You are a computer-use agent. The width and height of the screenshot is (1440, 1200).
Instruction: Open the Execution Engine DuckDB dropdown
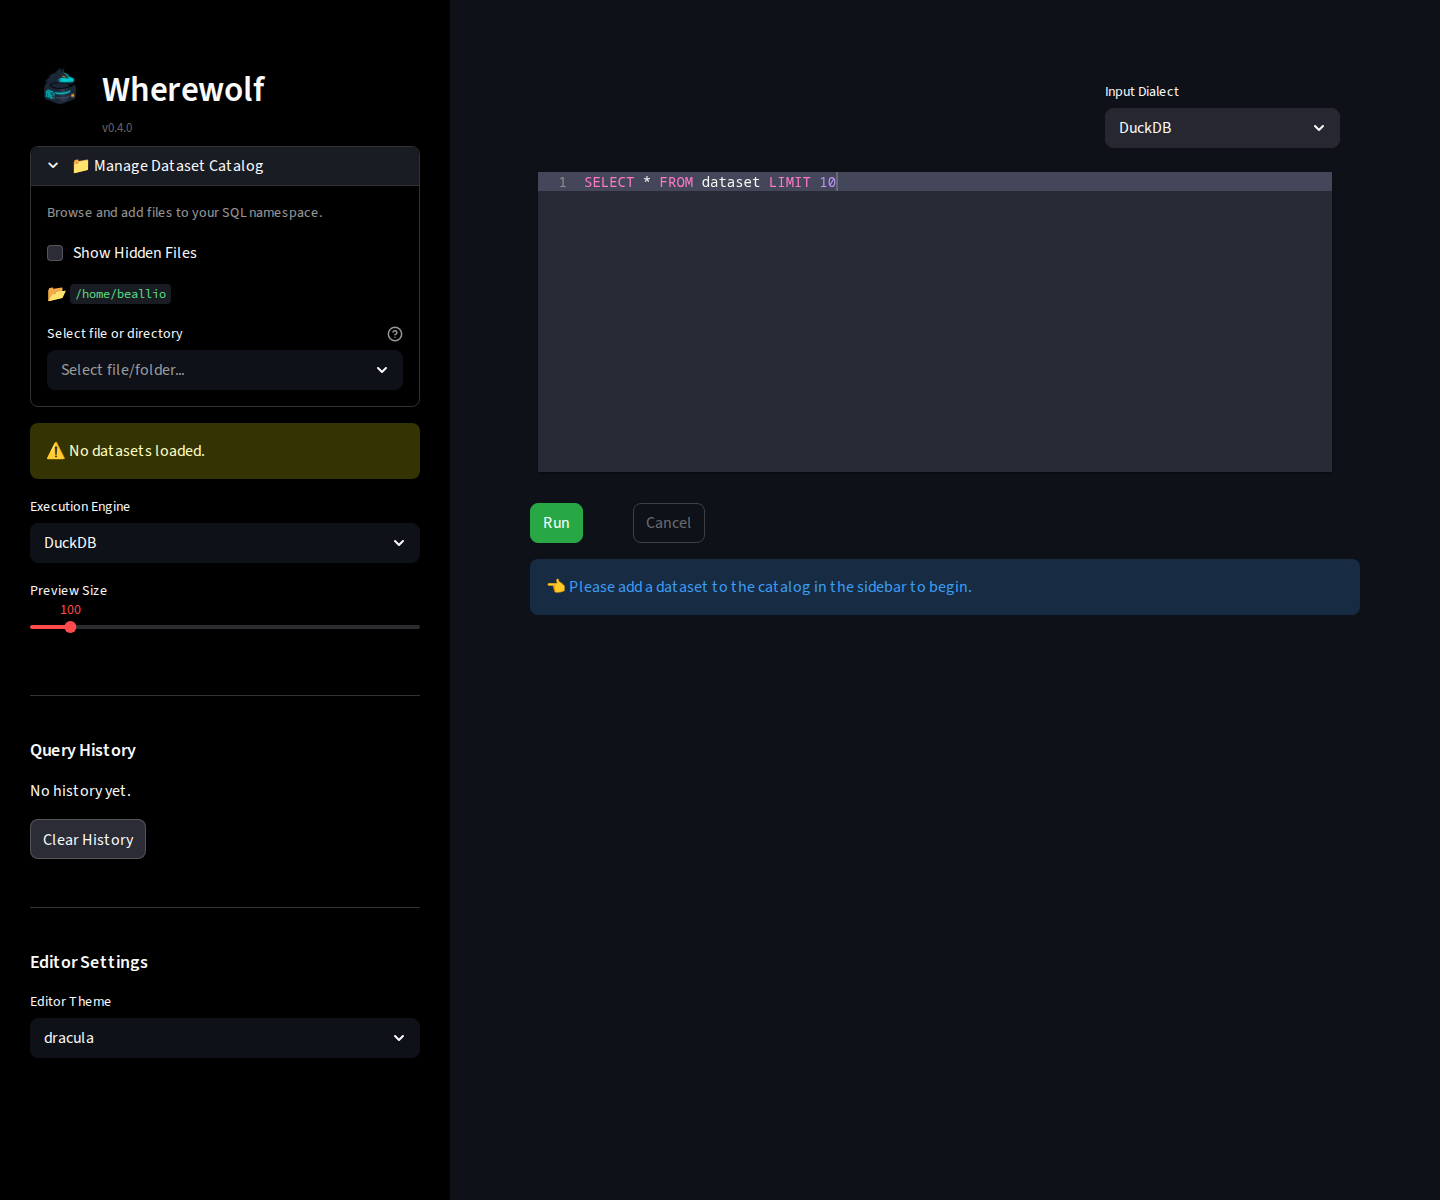[225, 543]
